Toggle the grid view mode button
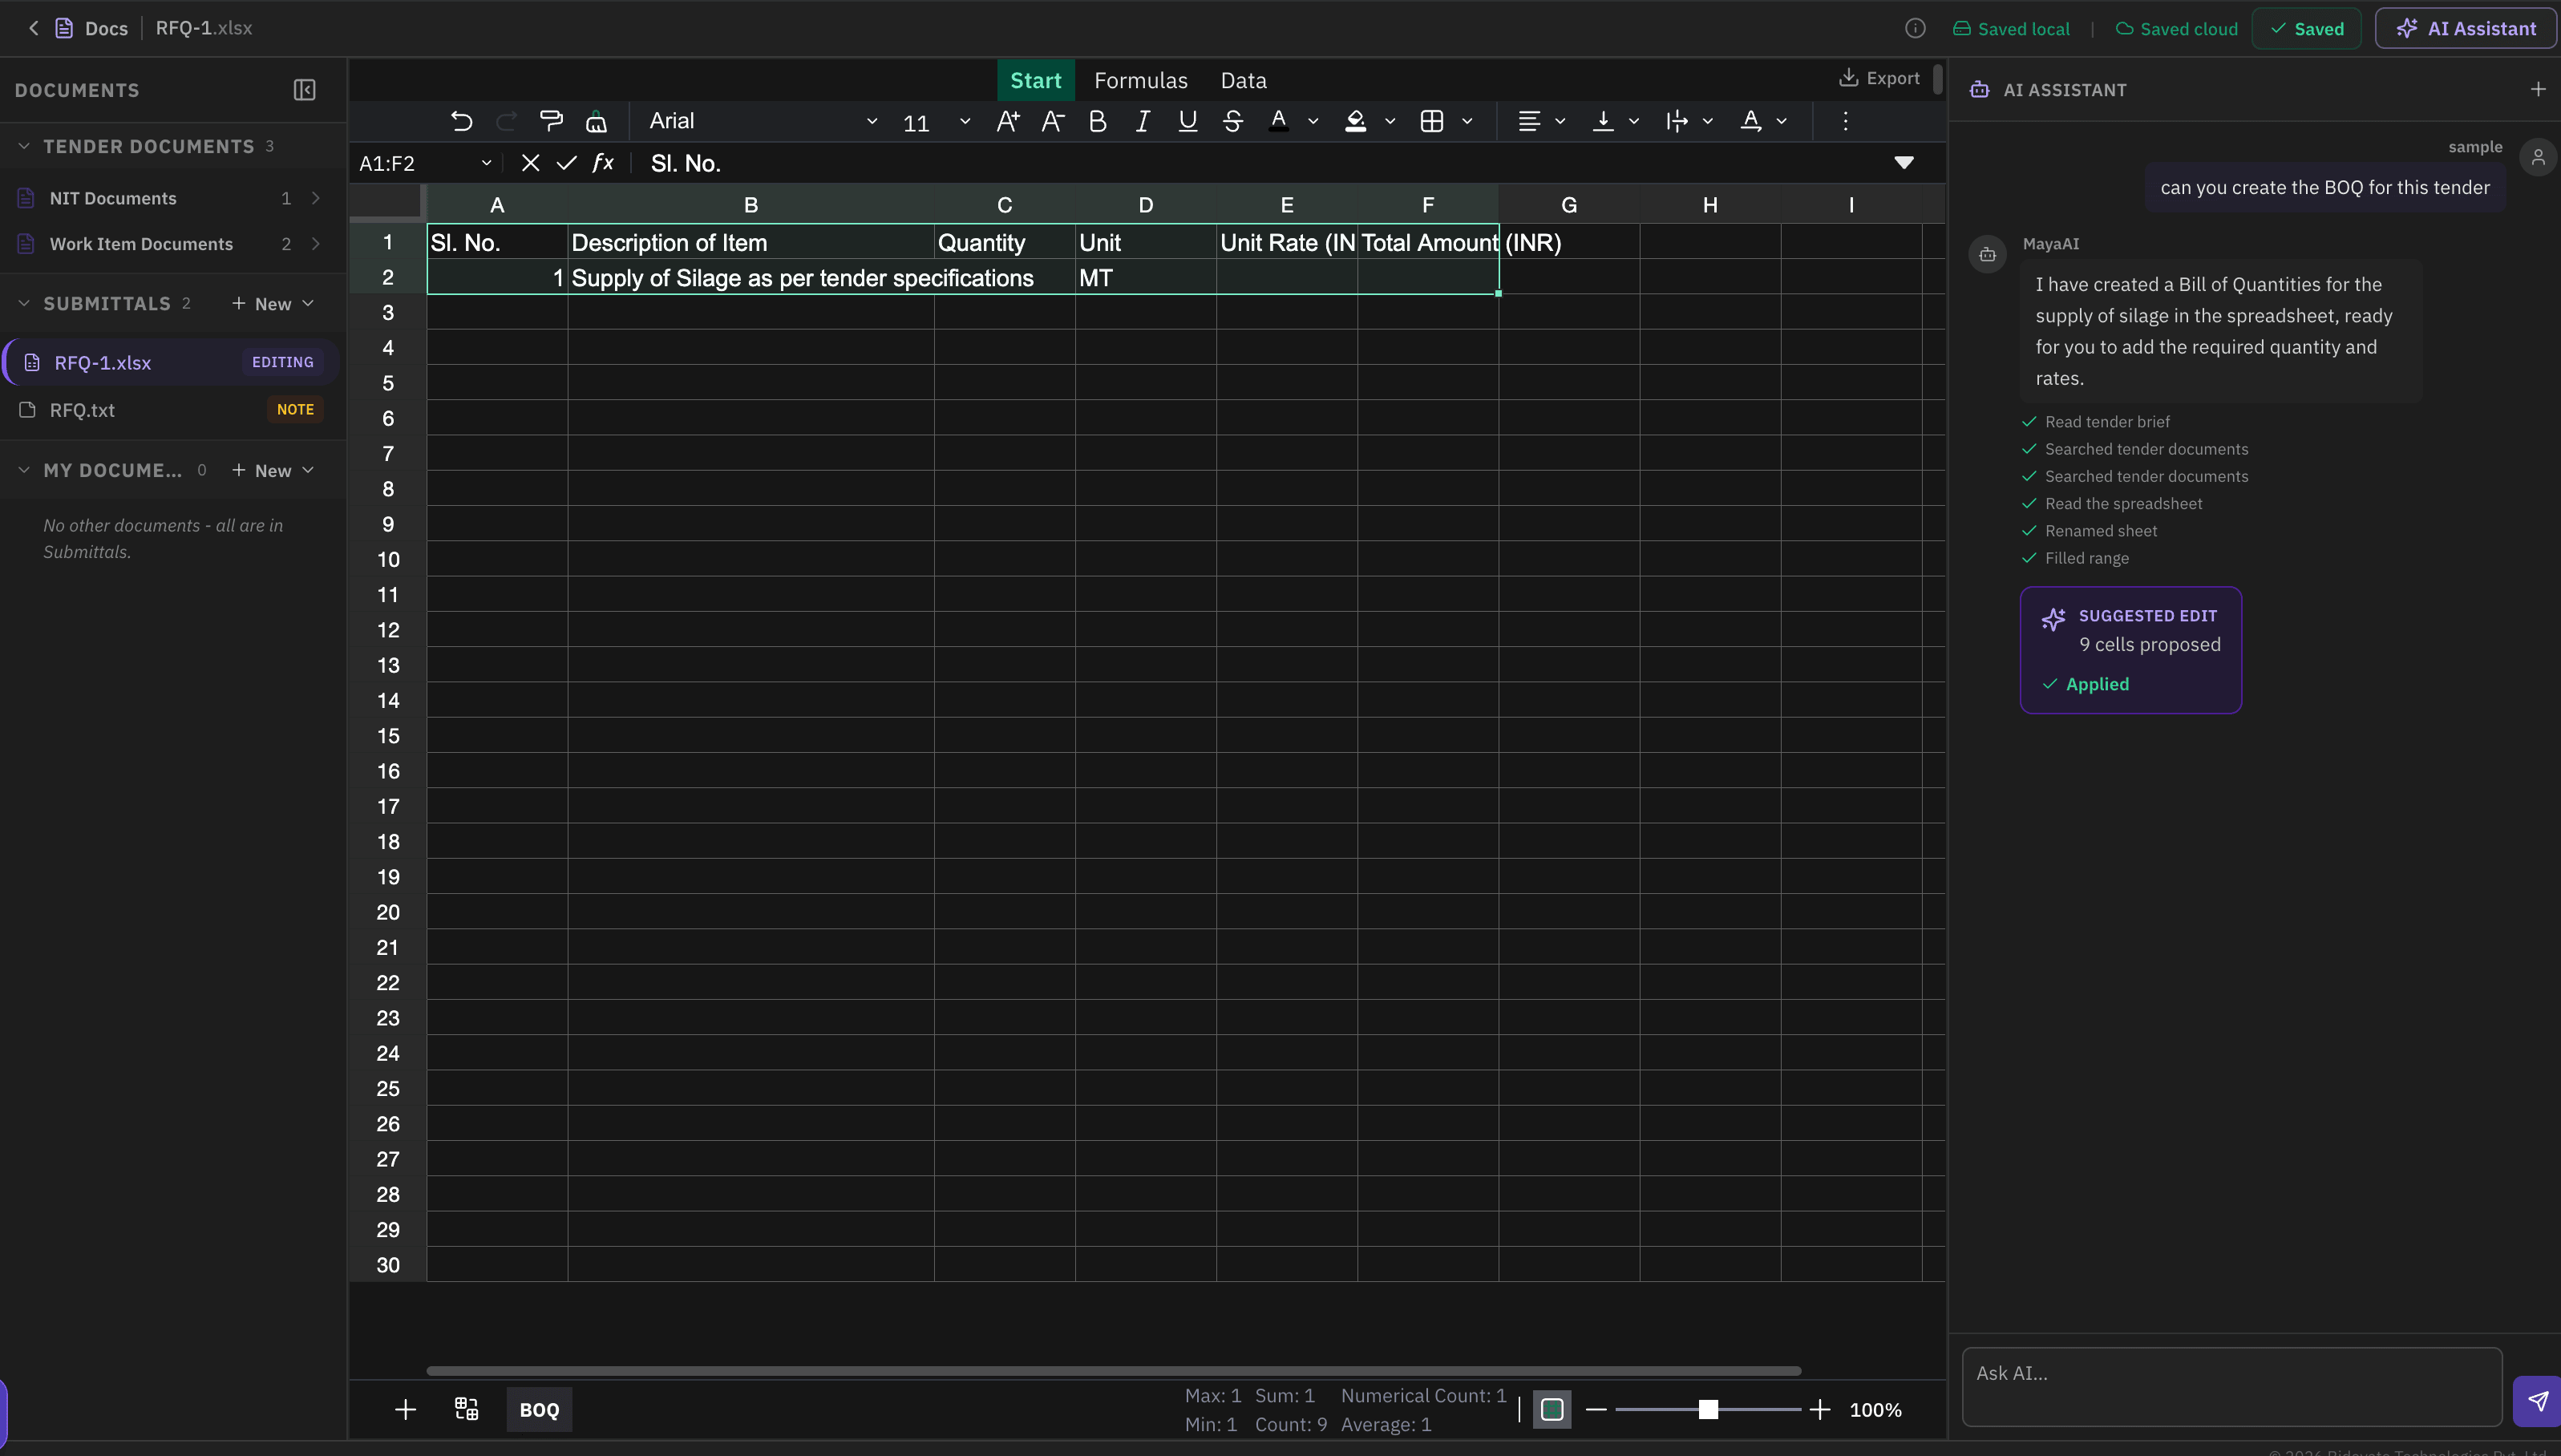The width and height of the screenshot is (2561, 1456). point(1552,1410)
